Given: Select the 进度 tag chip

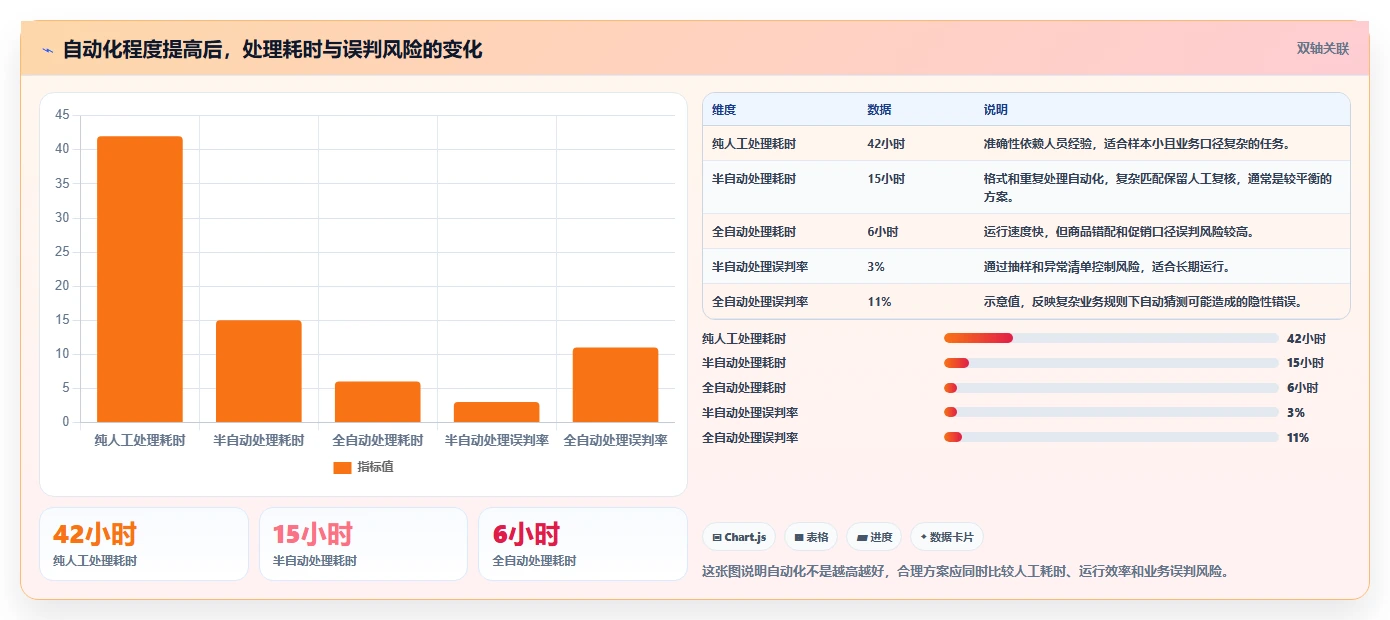Looking at the screenshot, I should [874, 537].
